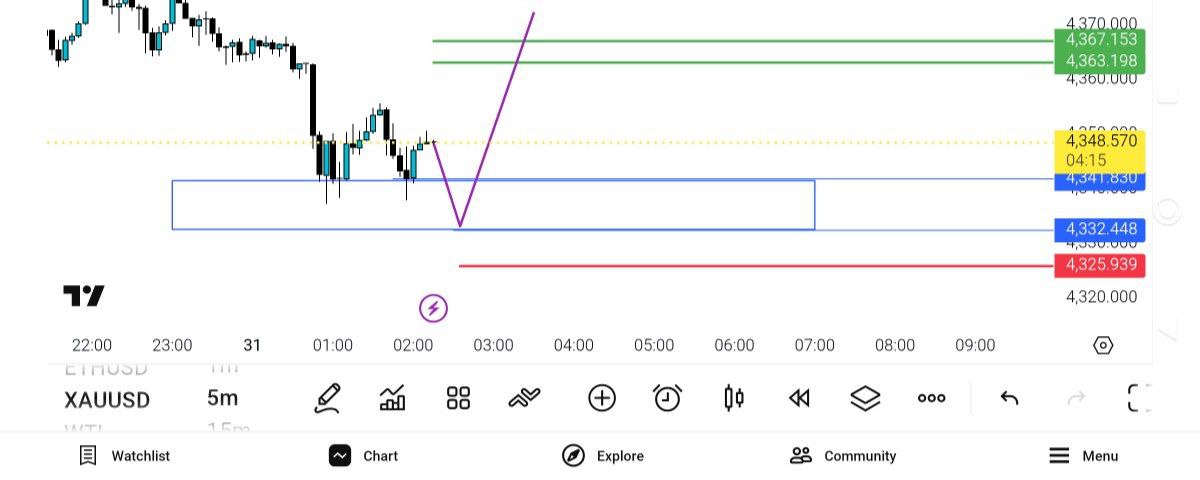Undo the last chart action
This screenshot has width=1200, height=480.
1009,398
